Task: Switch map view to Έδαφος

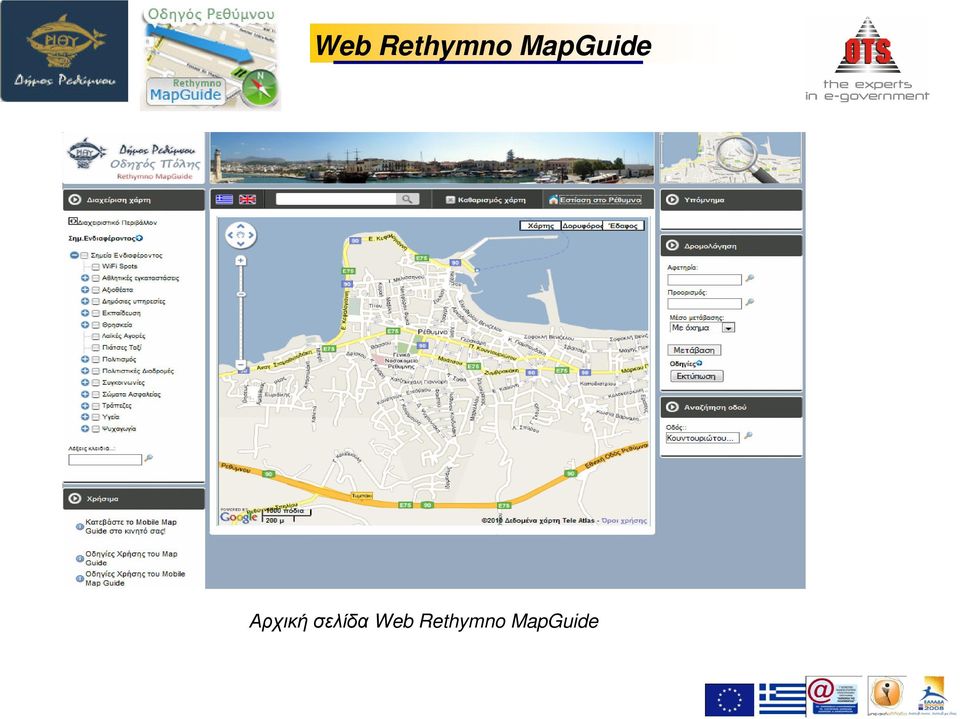Action: click(x=623, y=226)
